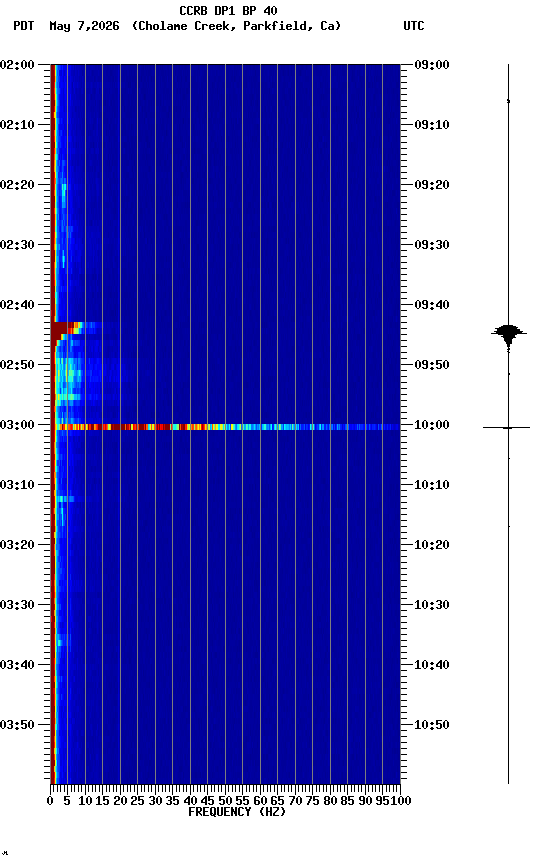Click the '09:30' UTC time label
This screenshot has width=552, height=864.
[x=432, y=245]
